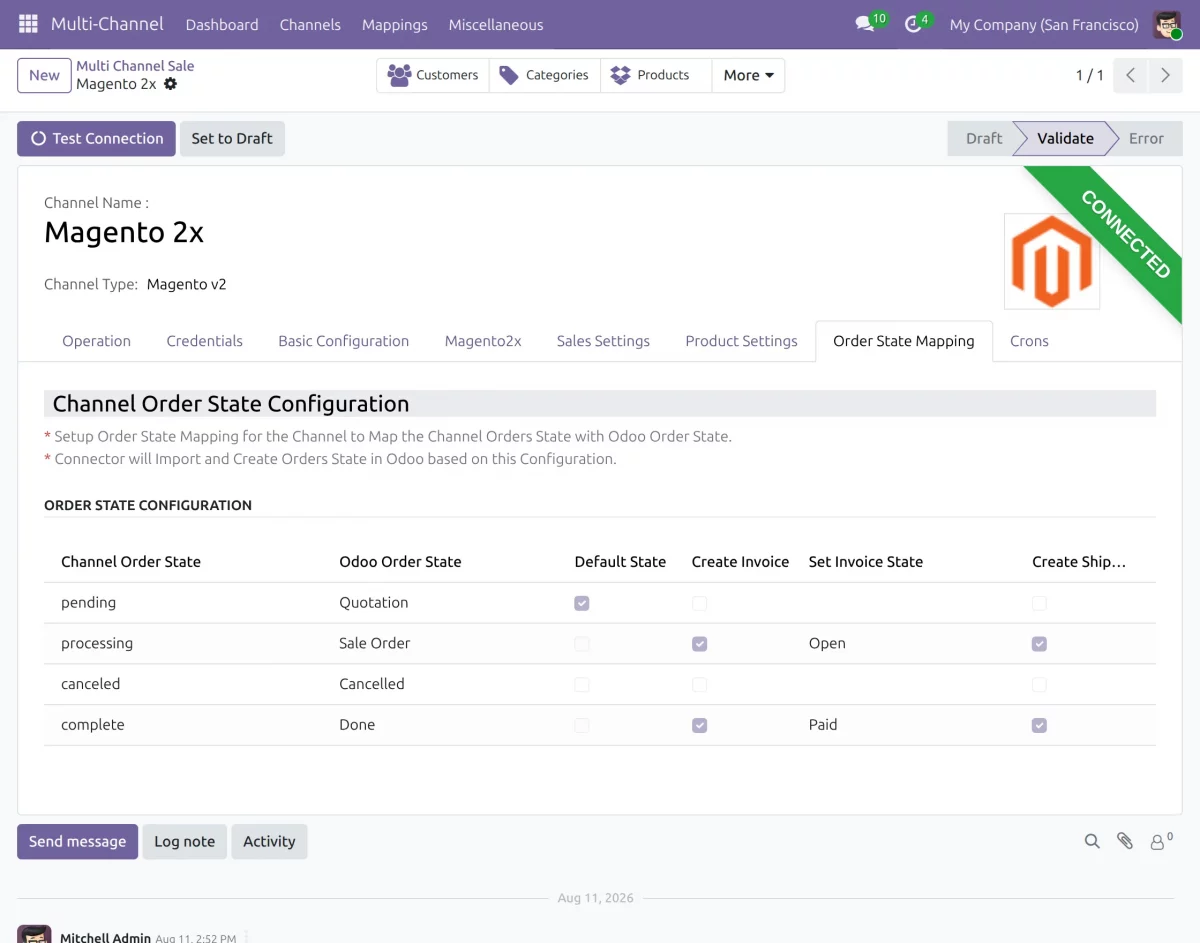Open the conversations chat bubble icon

[865, 24]
